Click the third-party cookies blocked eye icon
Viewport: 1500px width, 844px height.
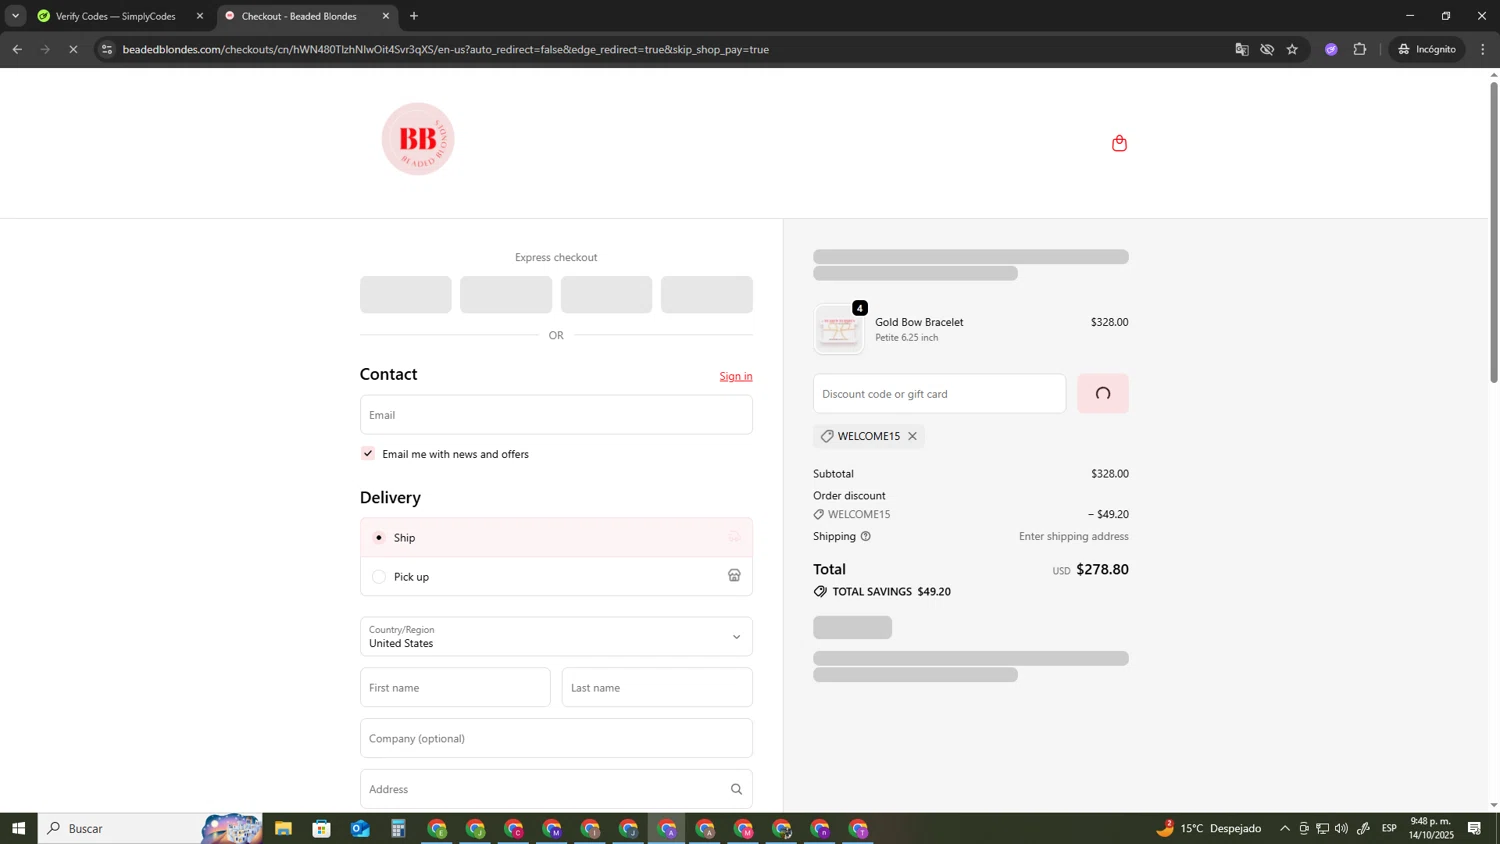1267,49
